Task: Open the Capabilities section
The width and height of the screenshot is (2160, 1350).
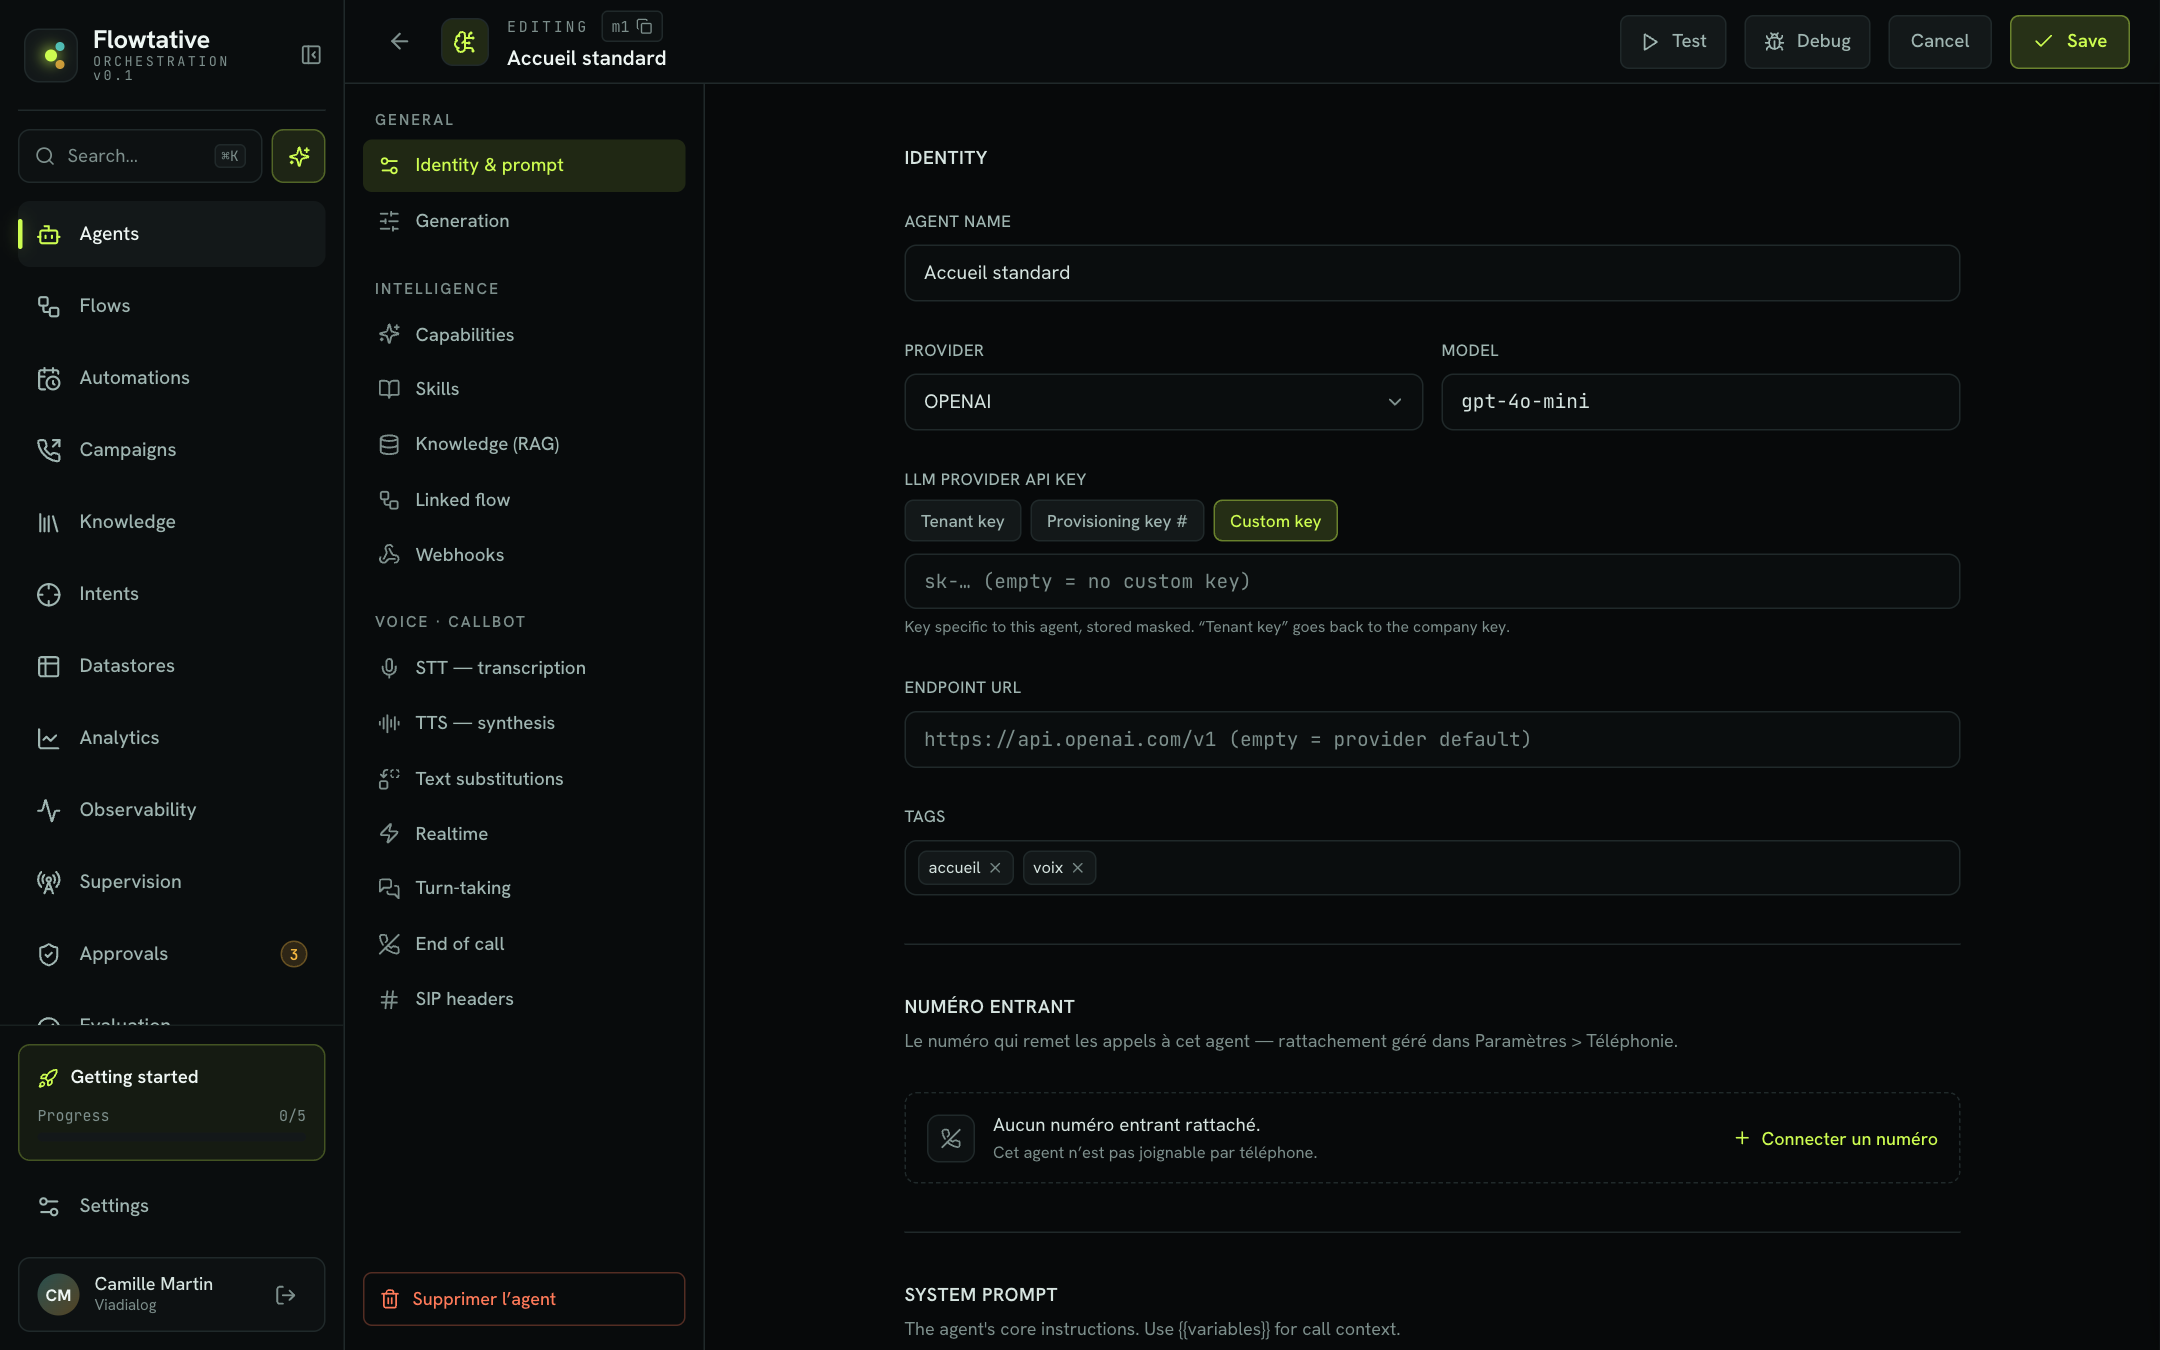Action: (524, 335)
